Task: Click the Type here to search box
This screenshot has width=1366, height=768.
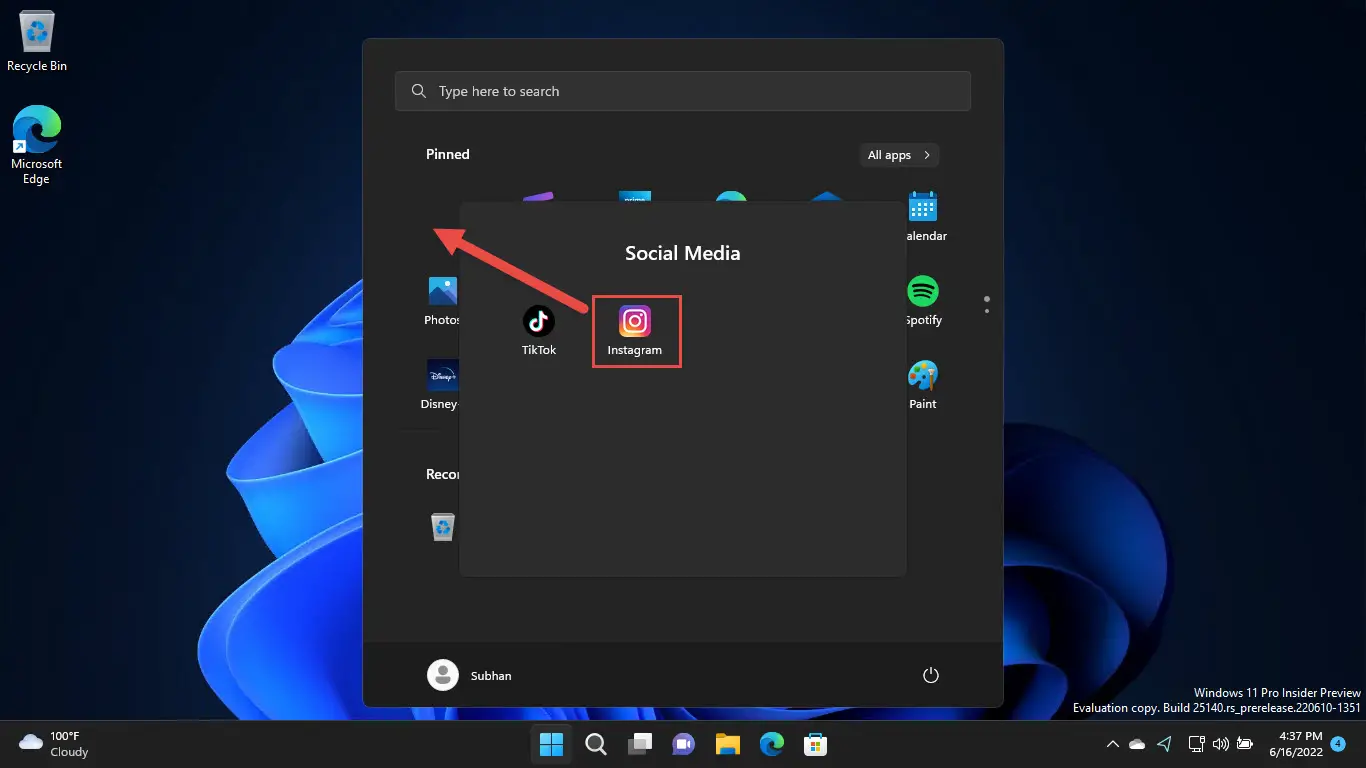Action: pyautogui.click(x=683, y=91)
